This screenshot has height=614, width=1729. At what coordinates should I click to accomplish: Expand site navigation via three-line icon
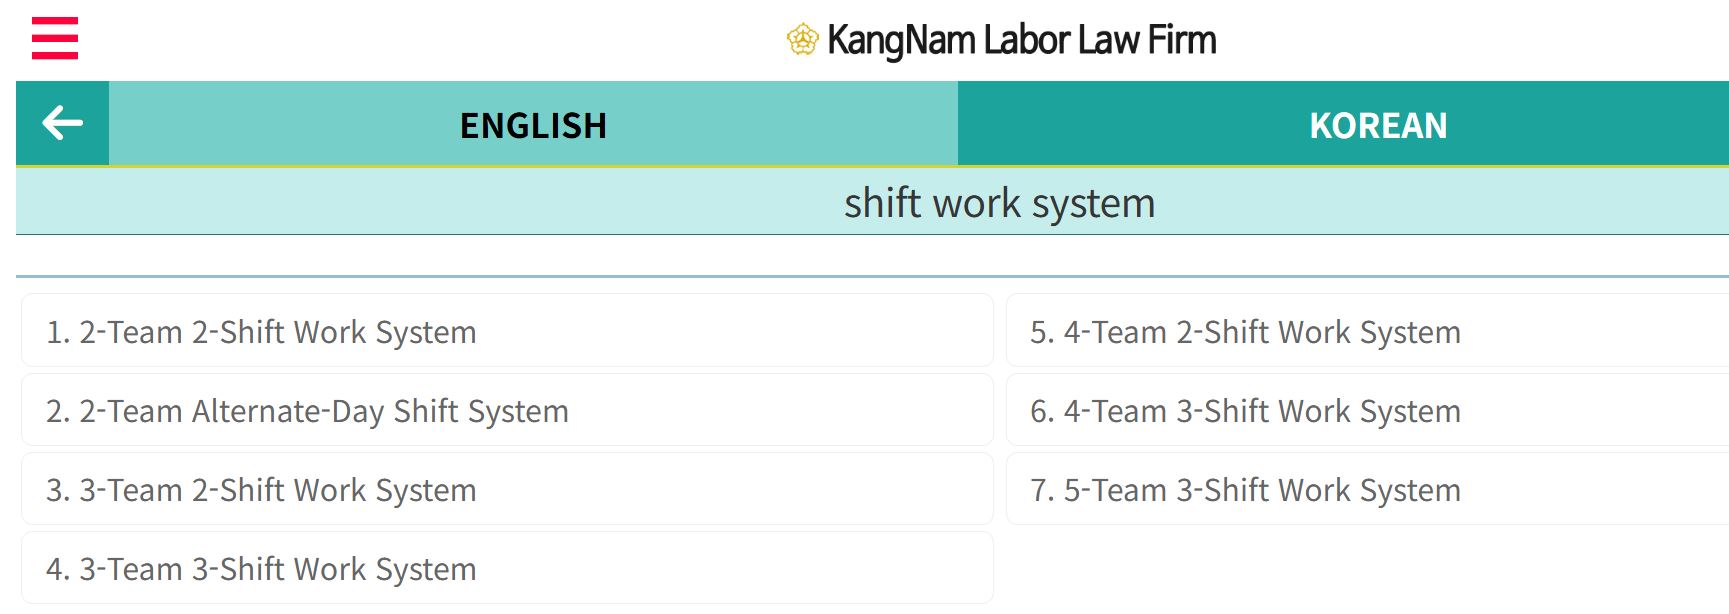(x=55, y=39)
